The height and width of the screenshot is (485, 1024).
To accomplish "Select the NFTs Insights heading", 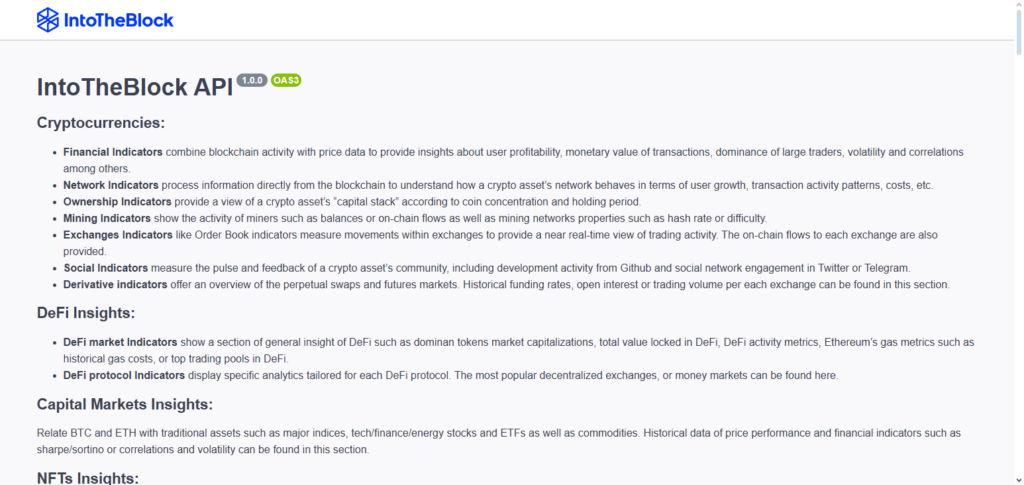I will 88,478.
